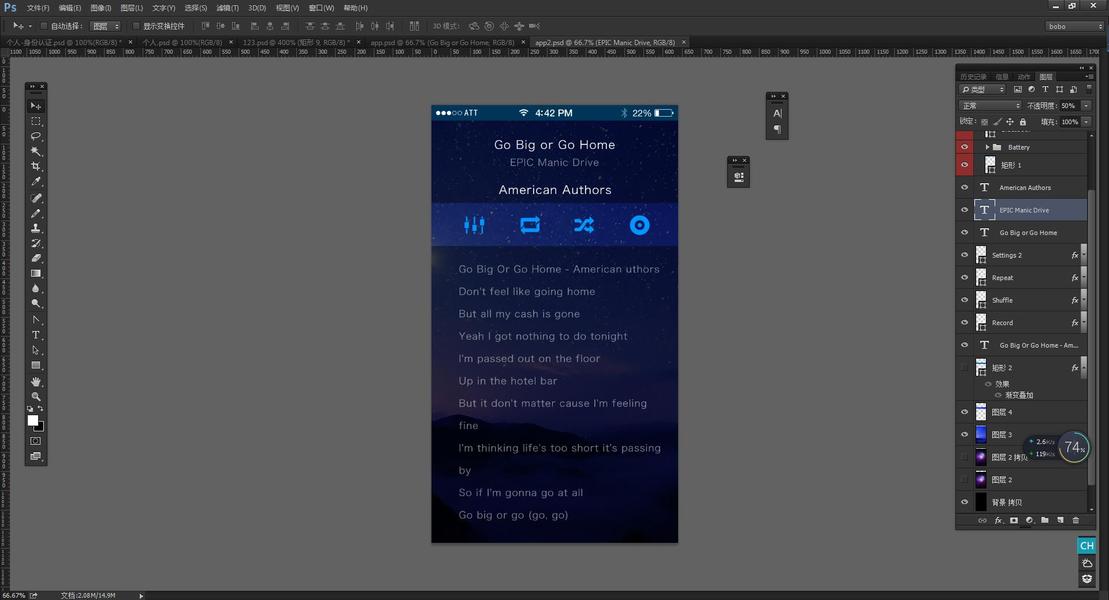Select the Rectangle shape tool

coord(35,365)
